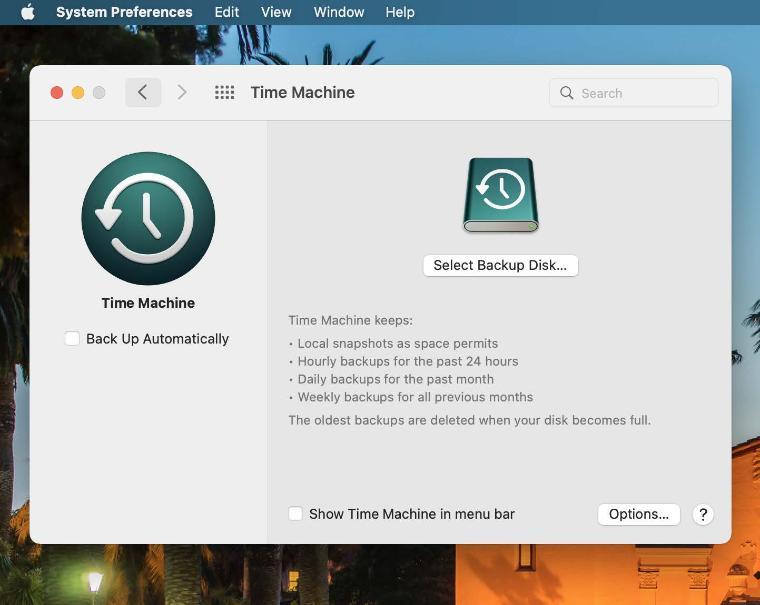Click Select Backup Disk button
This screenshot has width=760, height=605.
tap(500, 266)
